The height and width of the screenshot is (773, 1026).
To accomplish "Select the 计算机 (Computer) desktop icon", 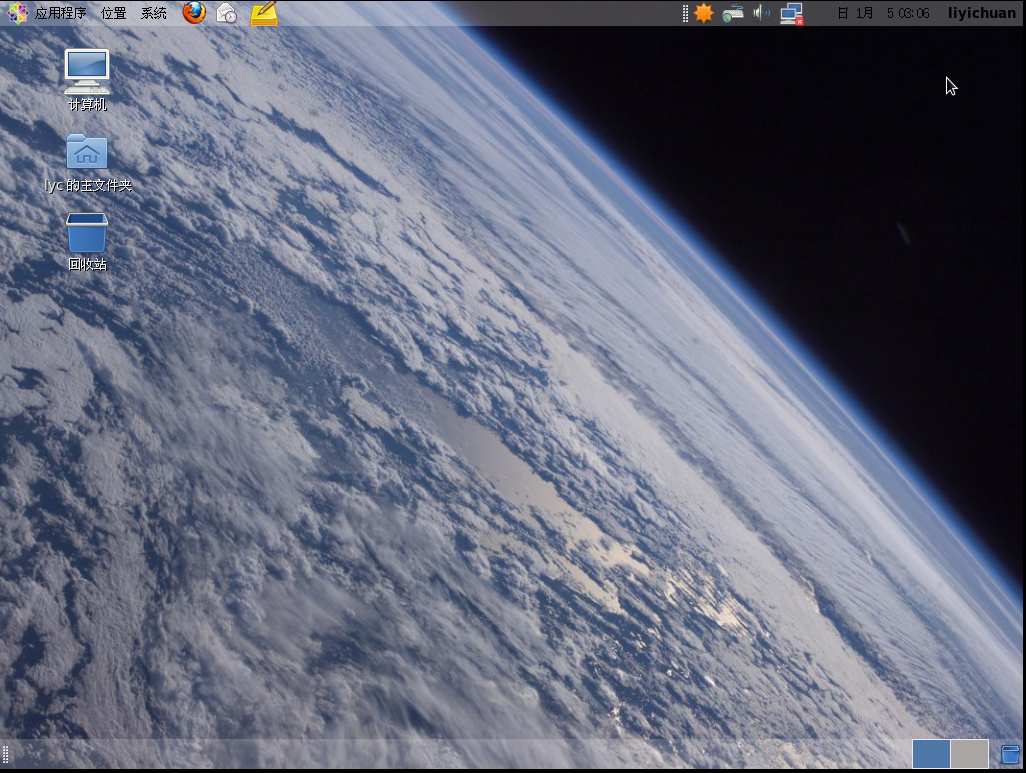I will [x=87, y=80].
